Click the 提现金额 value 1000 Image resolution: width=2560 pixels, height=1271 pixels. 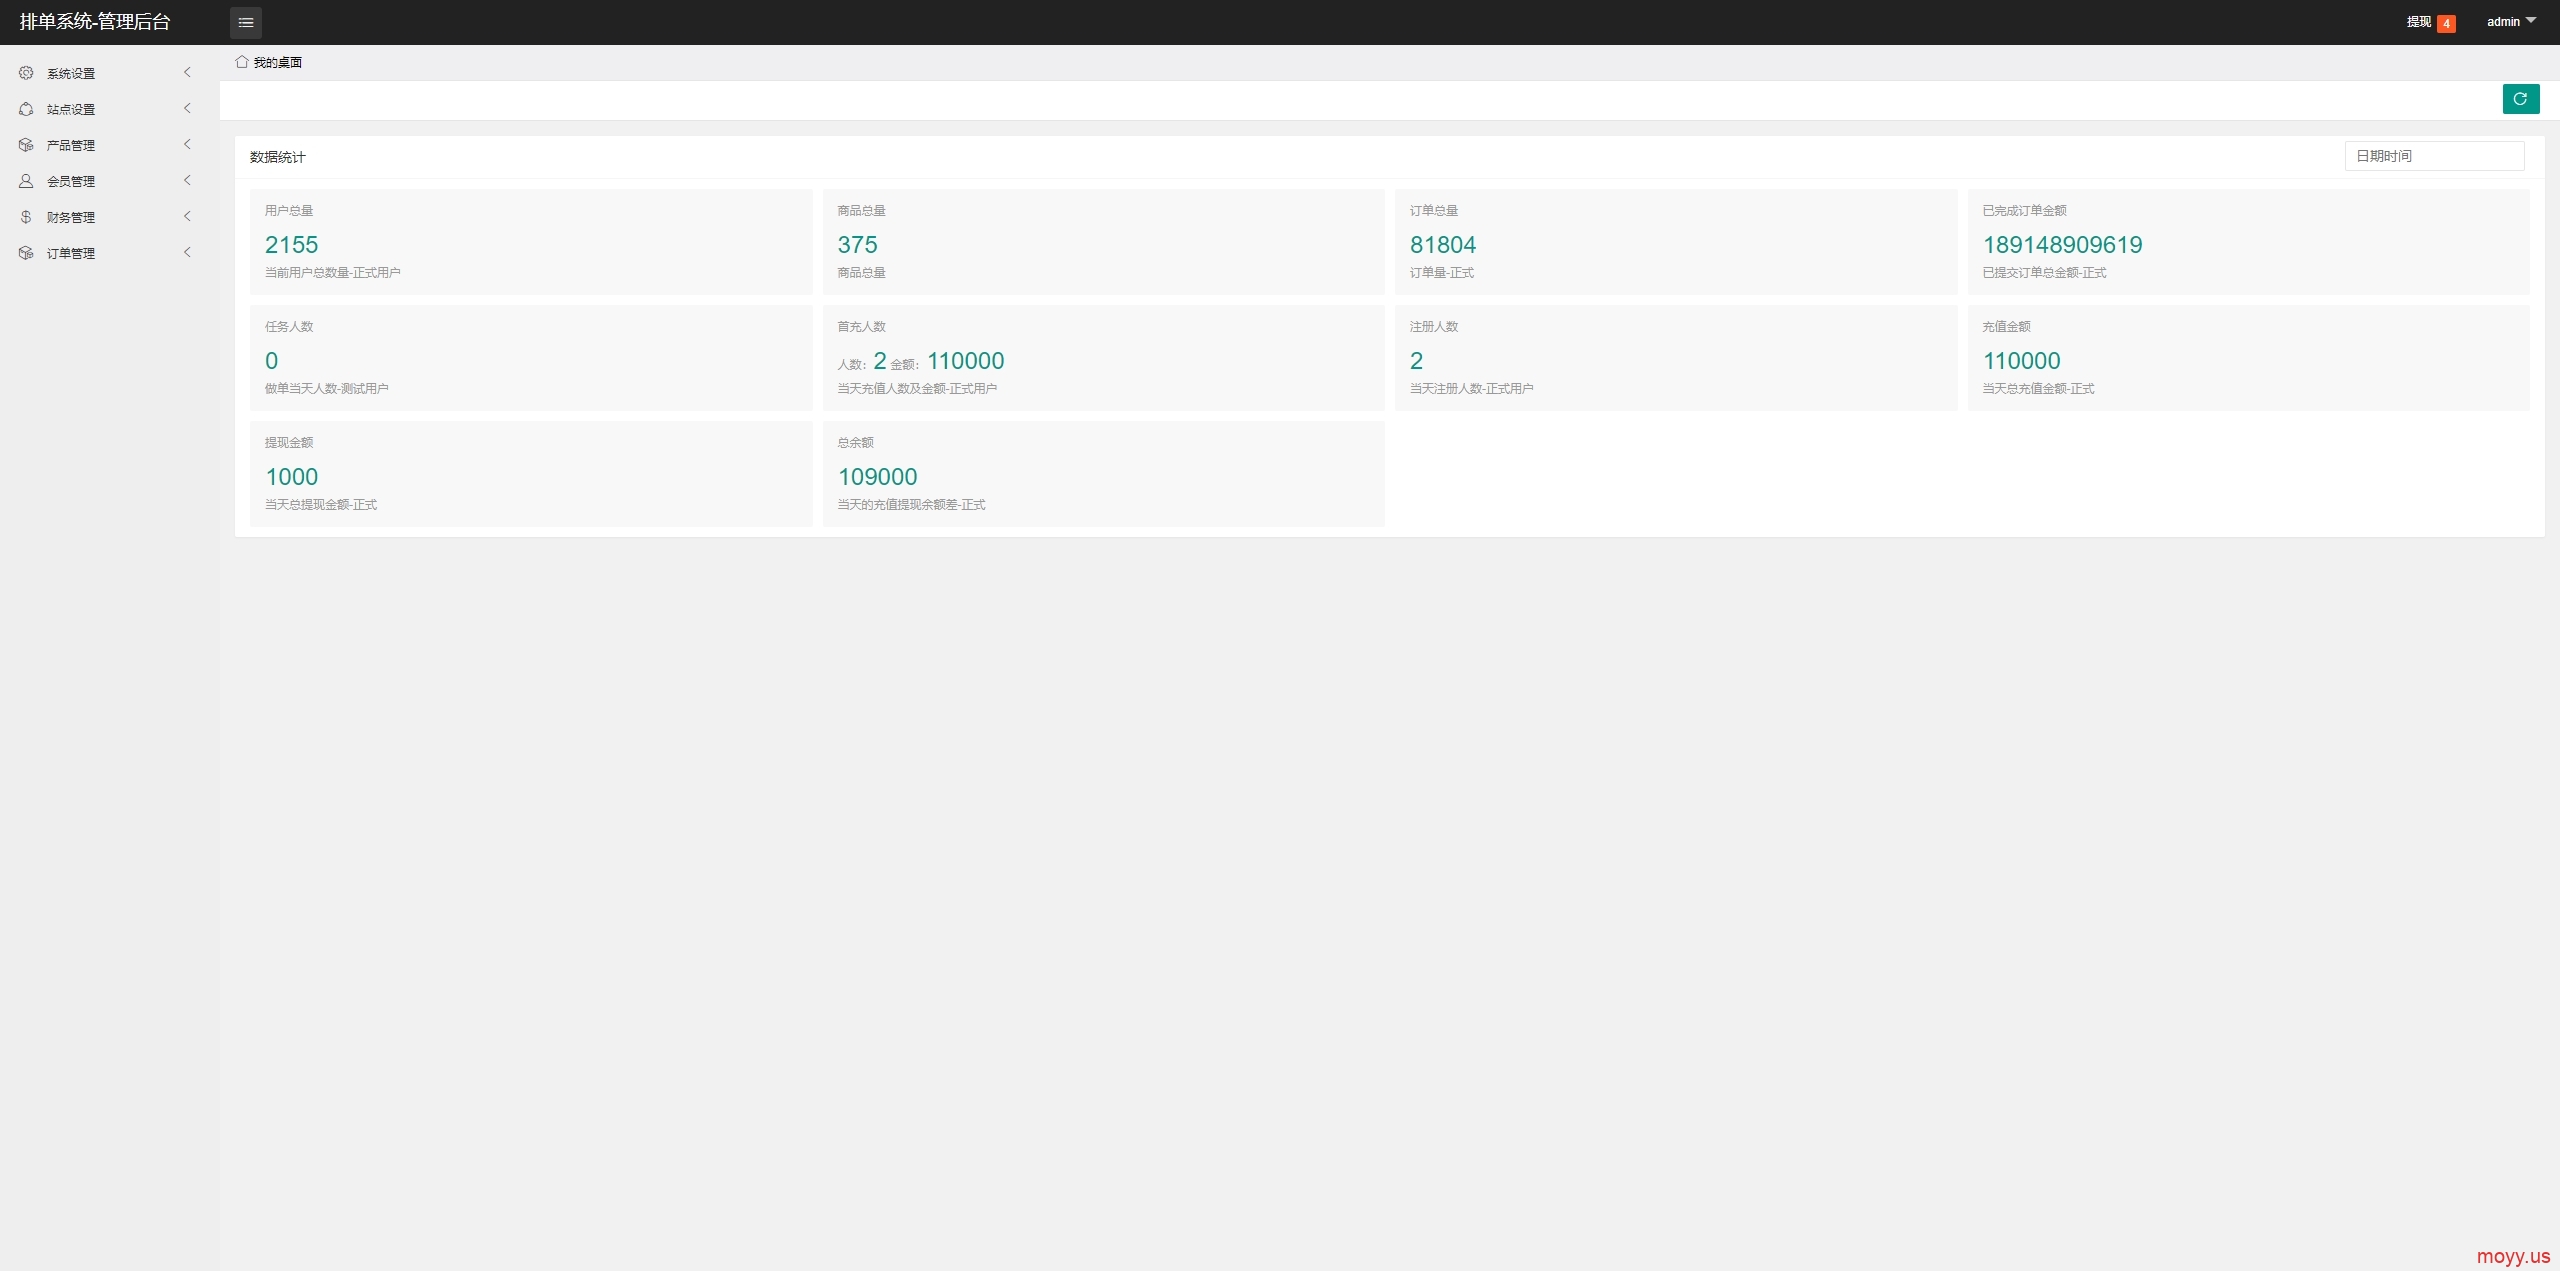point(291,477)
